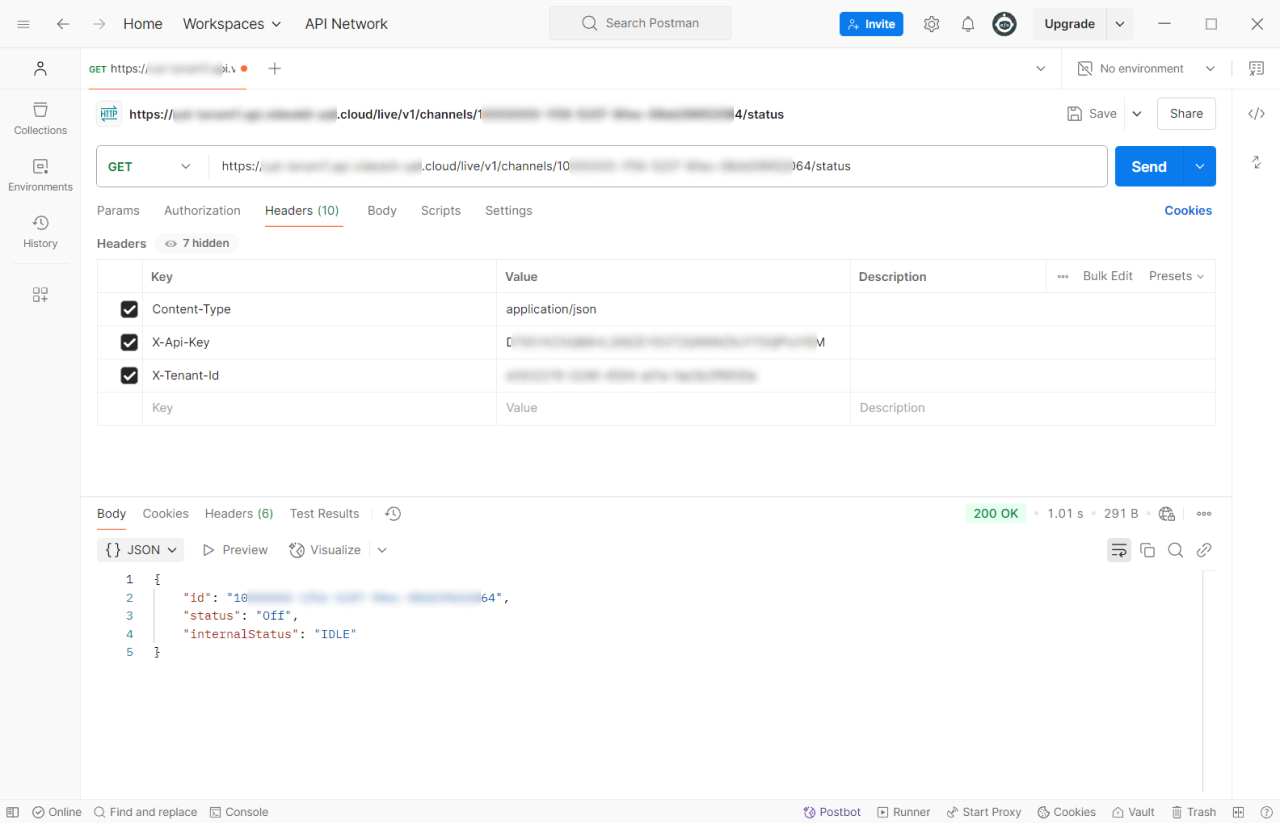Go forward using the right arrow
This screenshot has height=823, width=1280.
click(98, 24)
